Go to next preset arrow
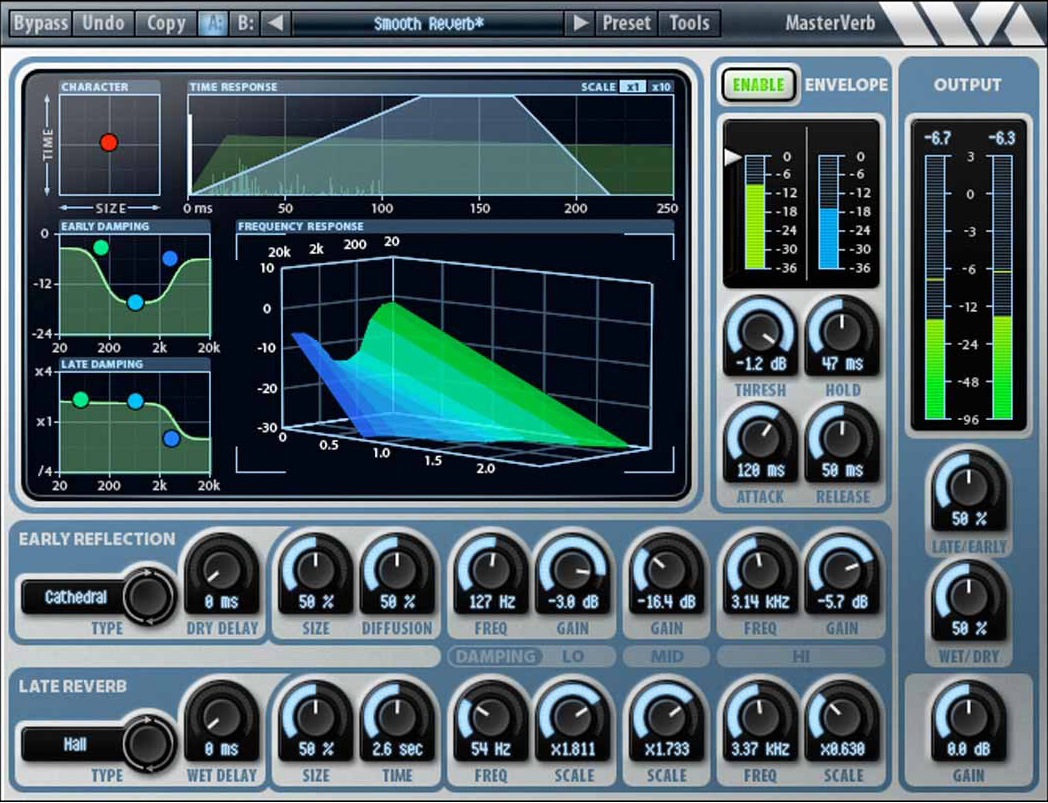This screenshot has height=803, width=1048. [x=580, y=23]
